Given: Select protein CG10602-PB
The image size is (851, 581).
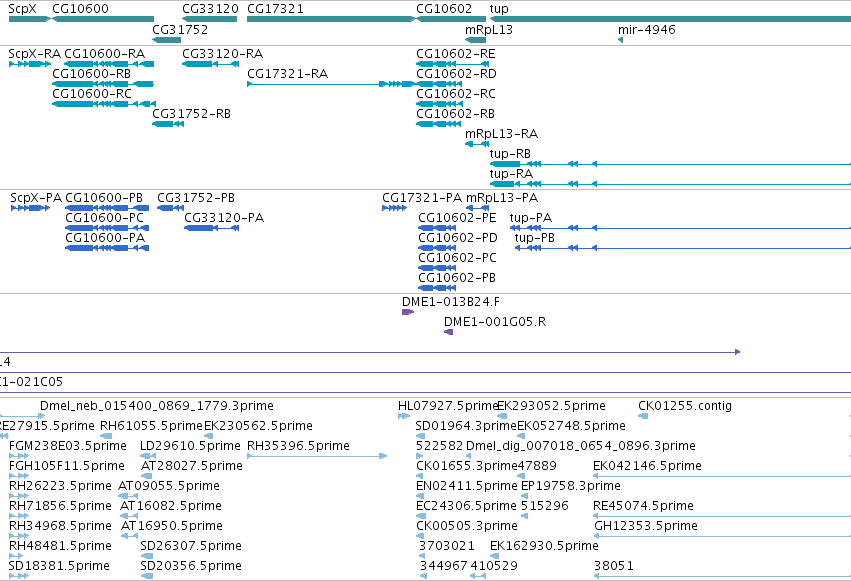Looking at the screenshot, I should coord(437,288).
